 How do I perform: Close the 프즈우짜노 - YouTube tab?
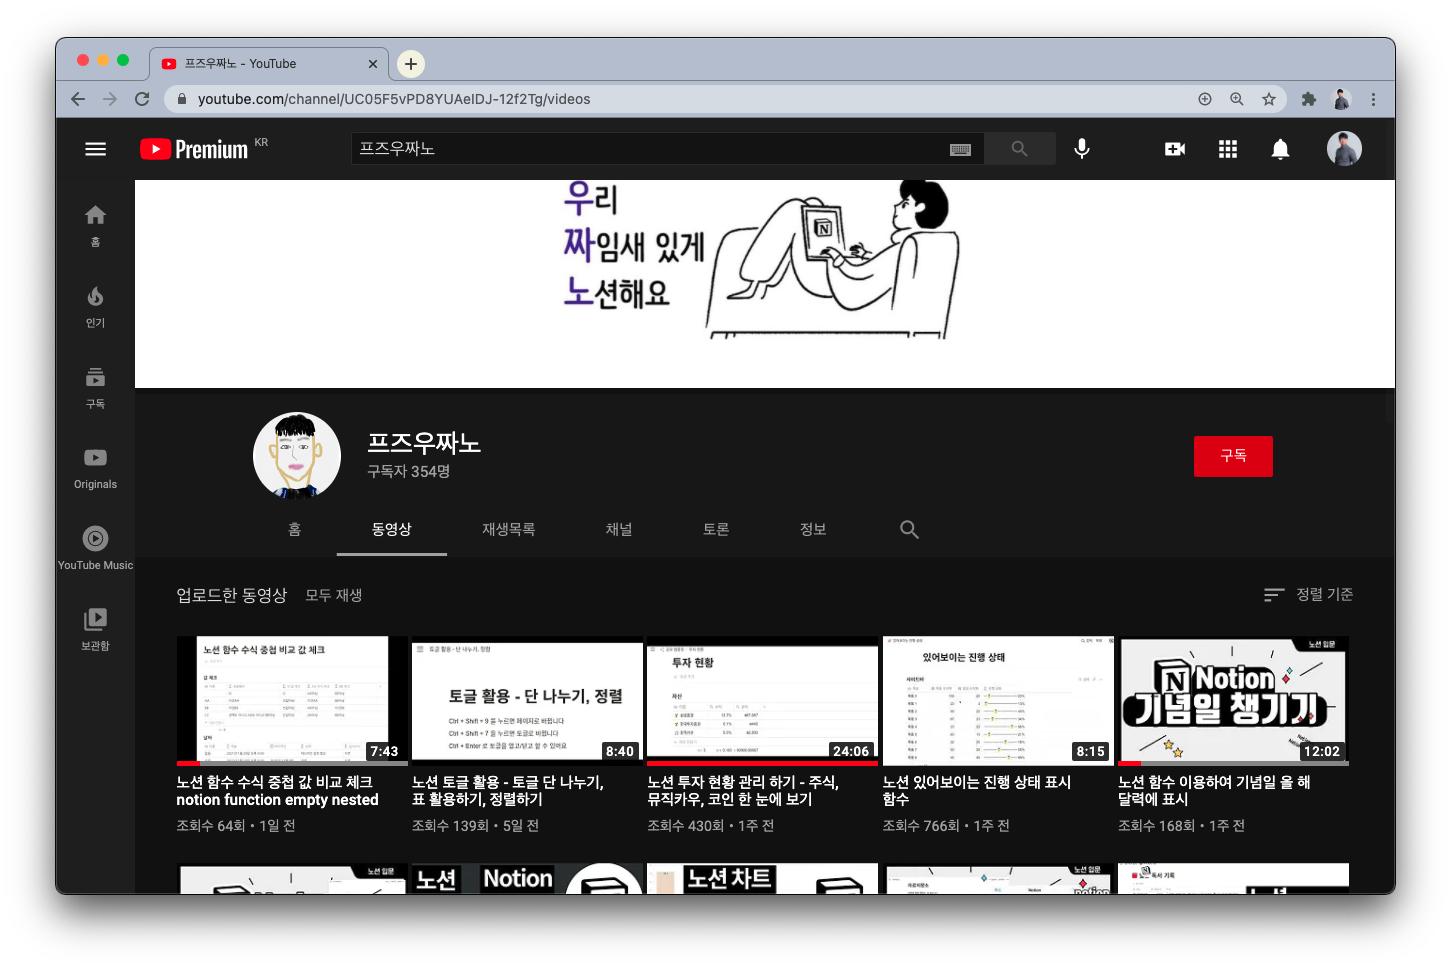pos(373,64)
